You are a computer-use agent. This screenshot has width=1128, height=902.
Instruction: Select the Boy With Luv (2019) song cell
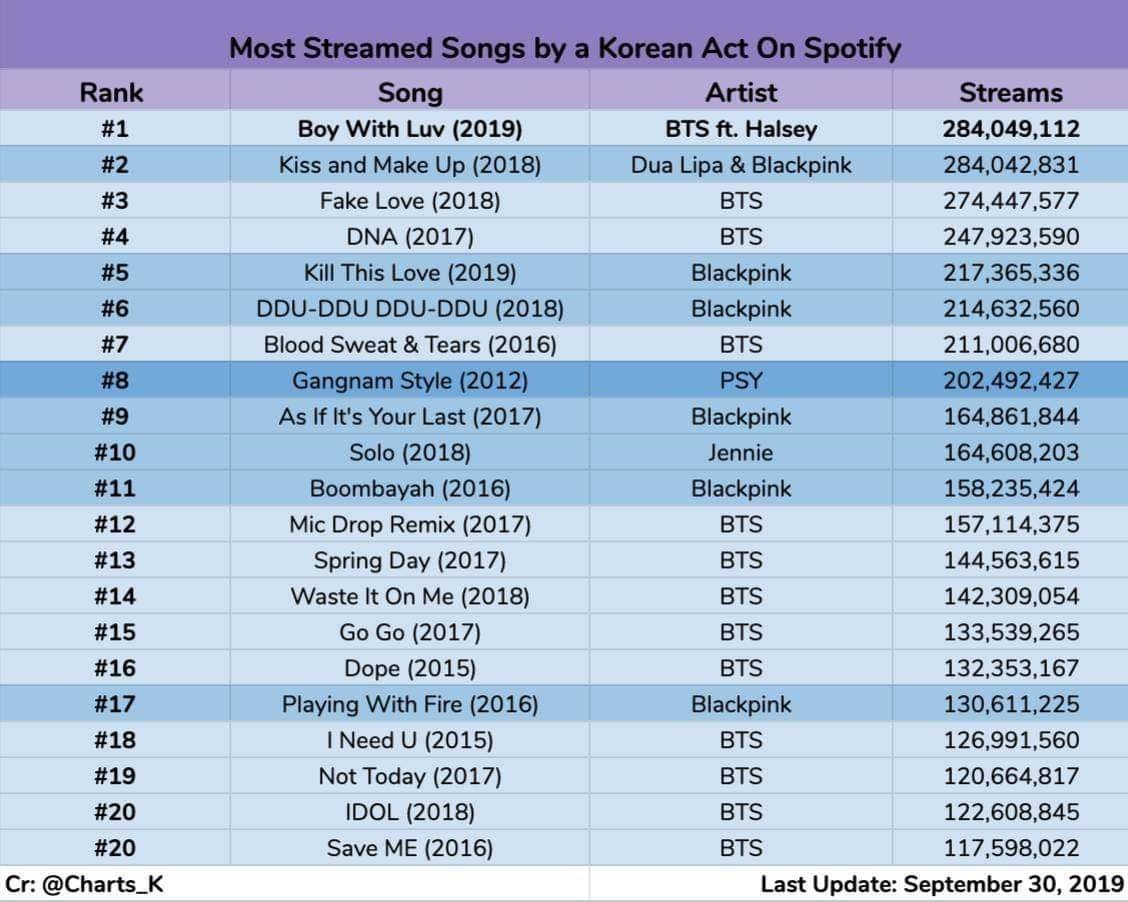(x=410, y=129)
